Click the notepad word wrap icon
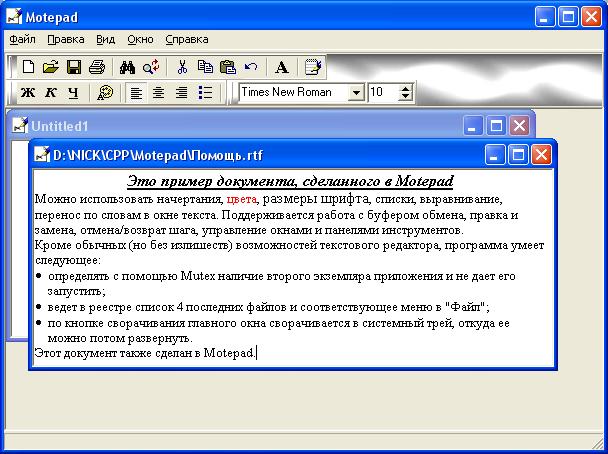Image resolution: width=608 pixels, height=454 pixels. (313, 67)
